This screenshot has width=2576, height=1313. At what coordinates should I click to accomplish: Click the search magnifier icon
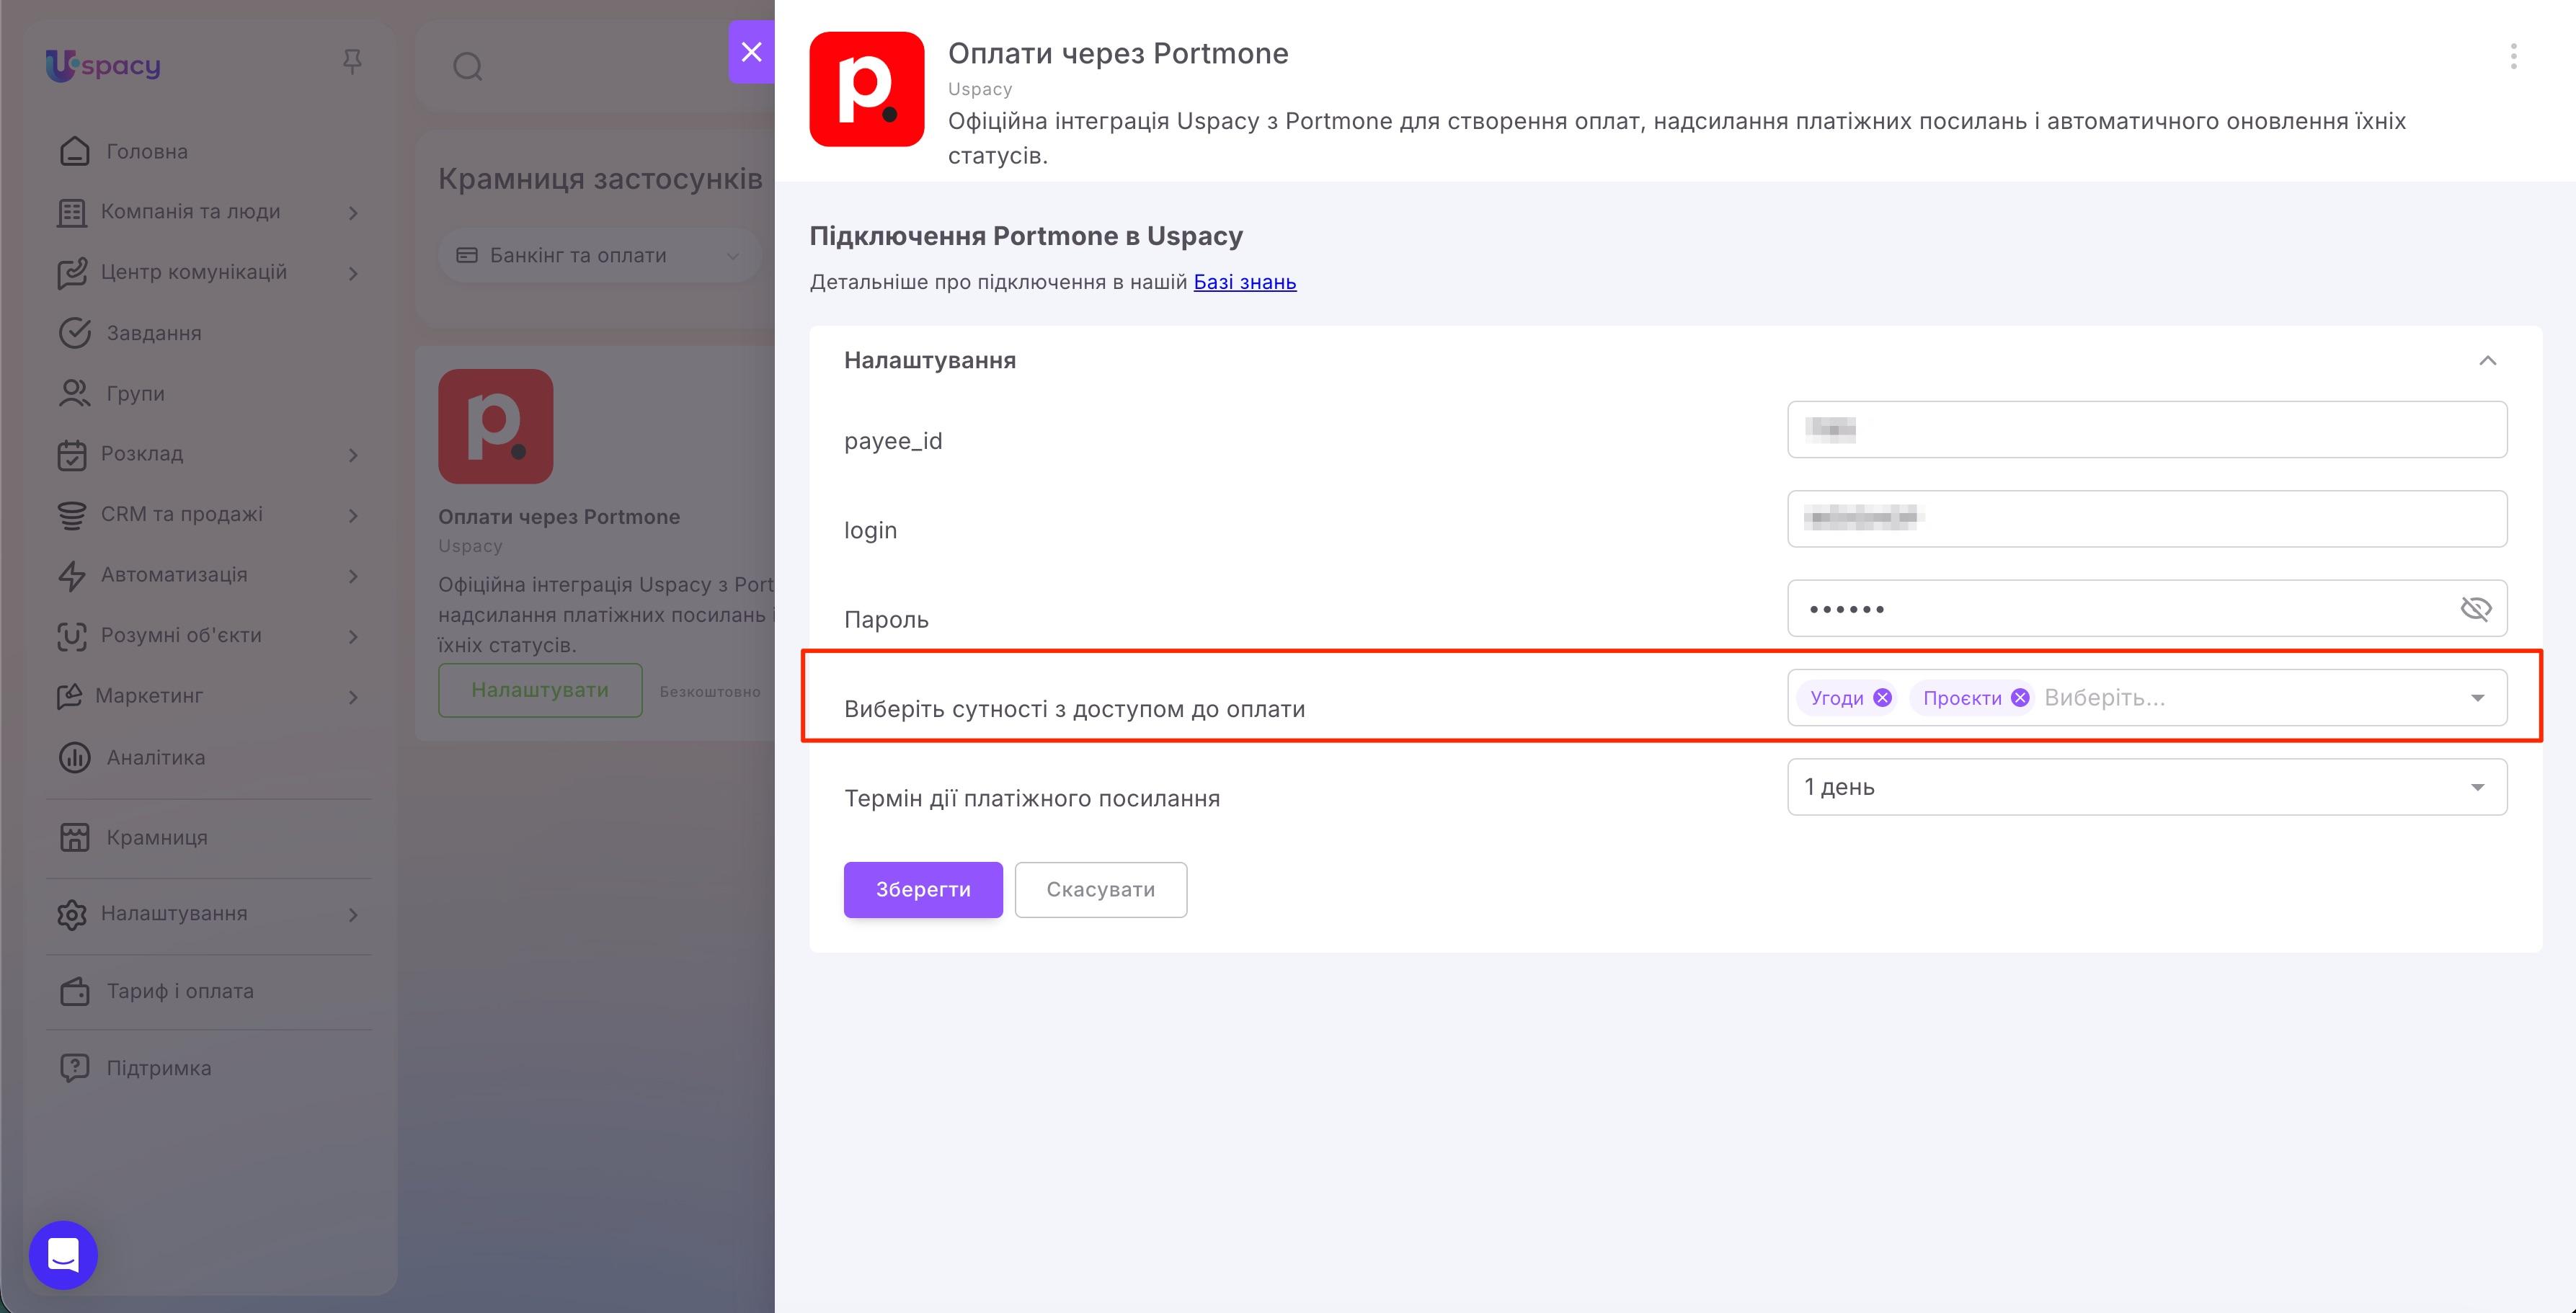[468, 67]
